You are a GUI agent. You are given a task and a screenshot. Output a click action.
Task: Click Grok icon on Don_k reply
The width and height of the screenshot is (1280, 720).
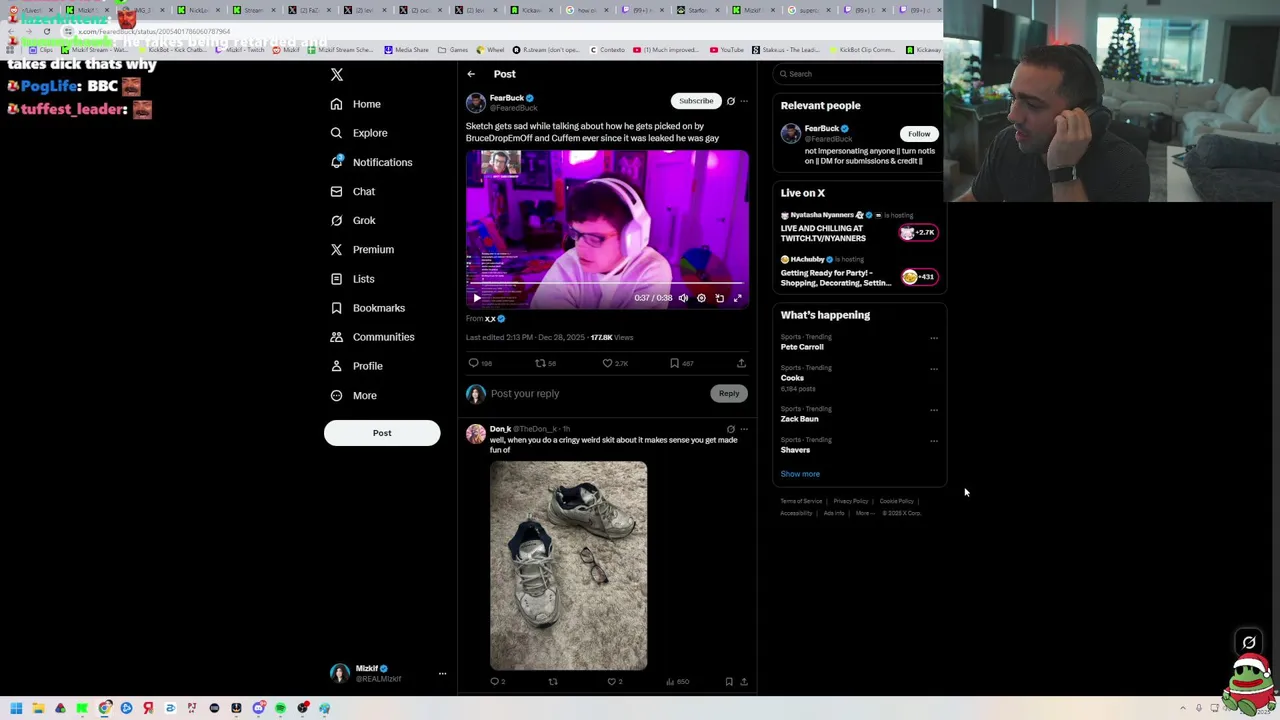730,429
